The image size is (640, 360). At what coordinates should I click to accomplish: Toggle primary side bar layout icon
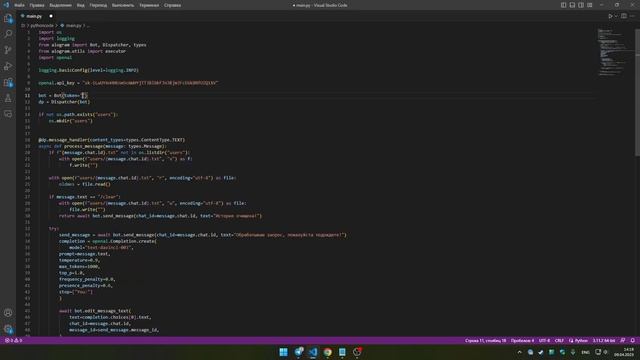(563, 5)
